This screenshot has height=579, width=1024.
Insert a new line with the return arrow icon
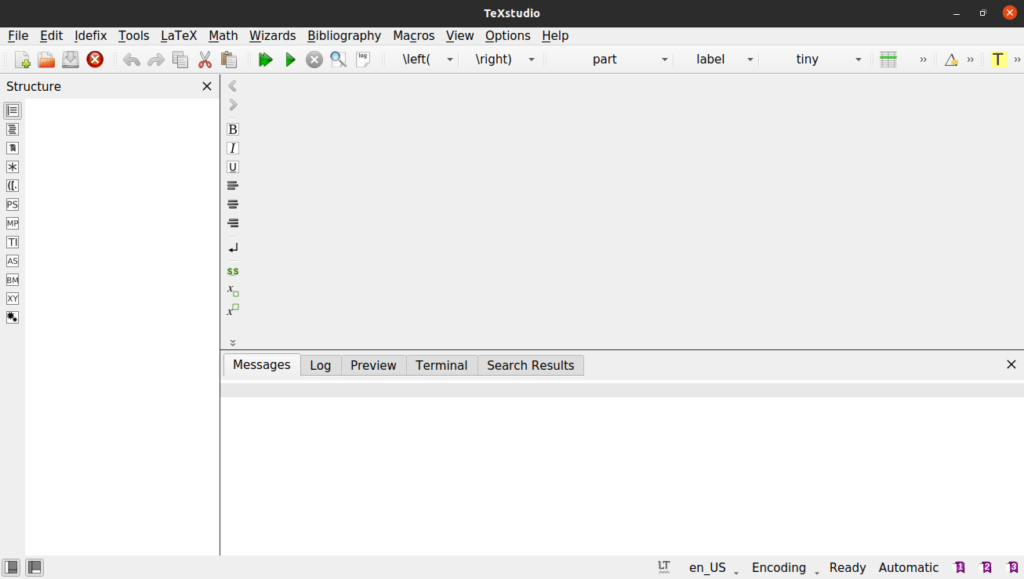(x=232, y=248)
